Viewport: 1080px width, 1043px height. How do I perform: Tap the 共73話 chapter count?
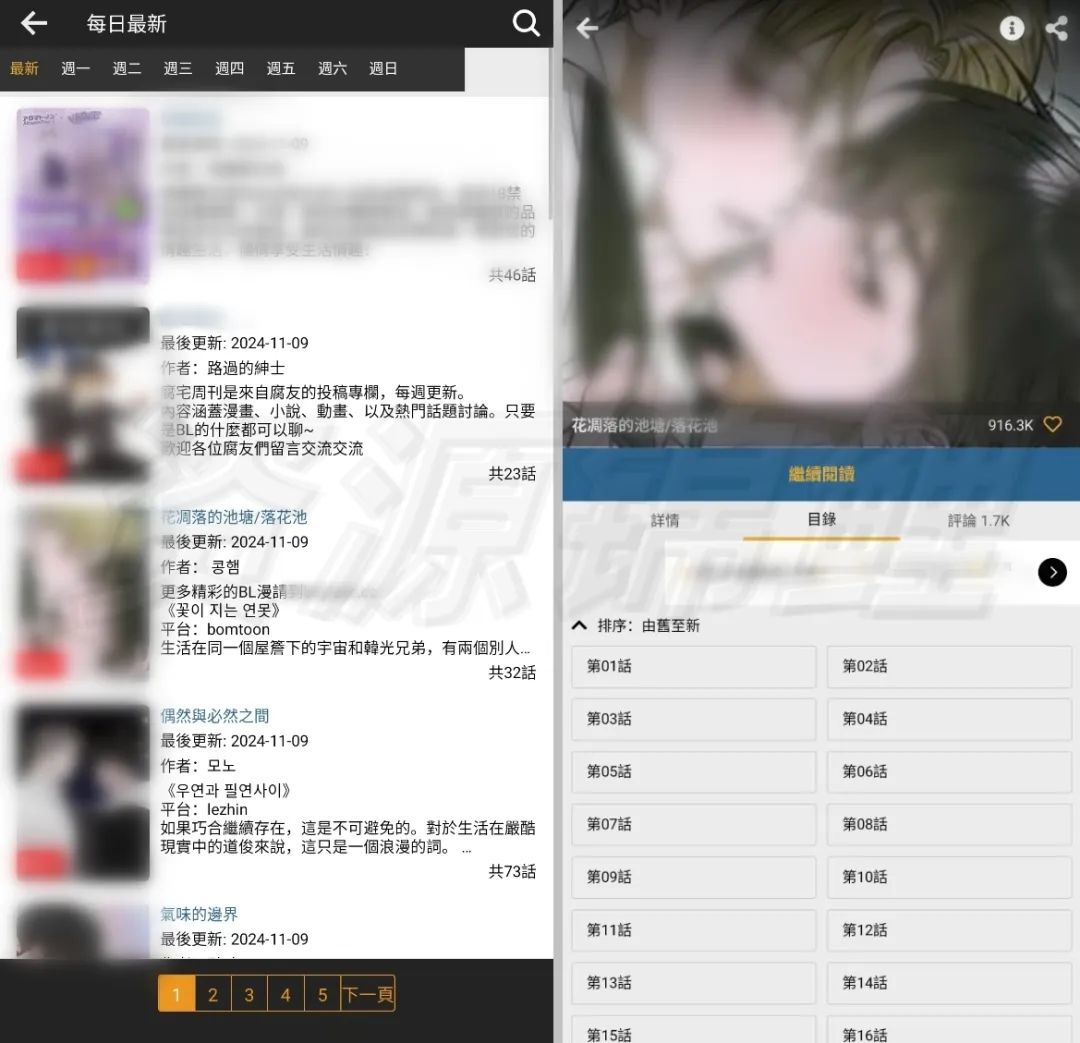512,871
